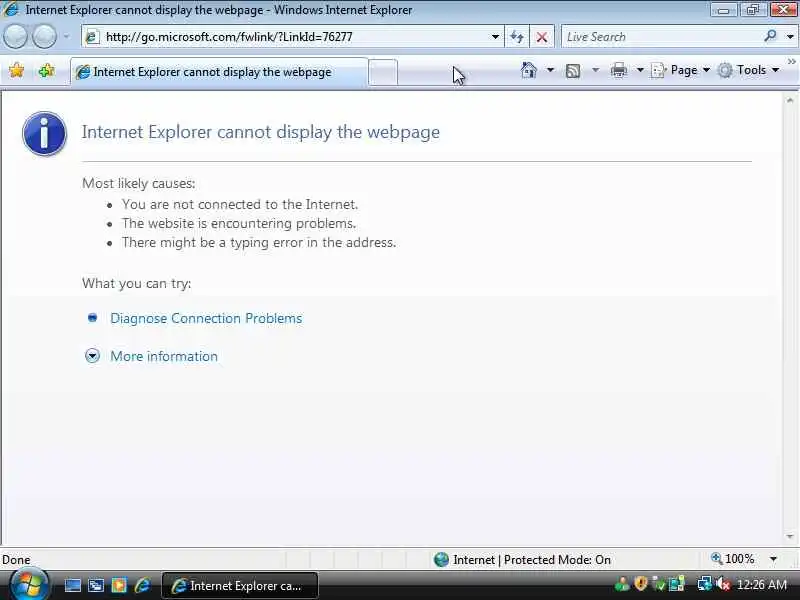Click the 'Done' status bar text
800x600 pixels.
pyautogui.click(x=16, y=560)
